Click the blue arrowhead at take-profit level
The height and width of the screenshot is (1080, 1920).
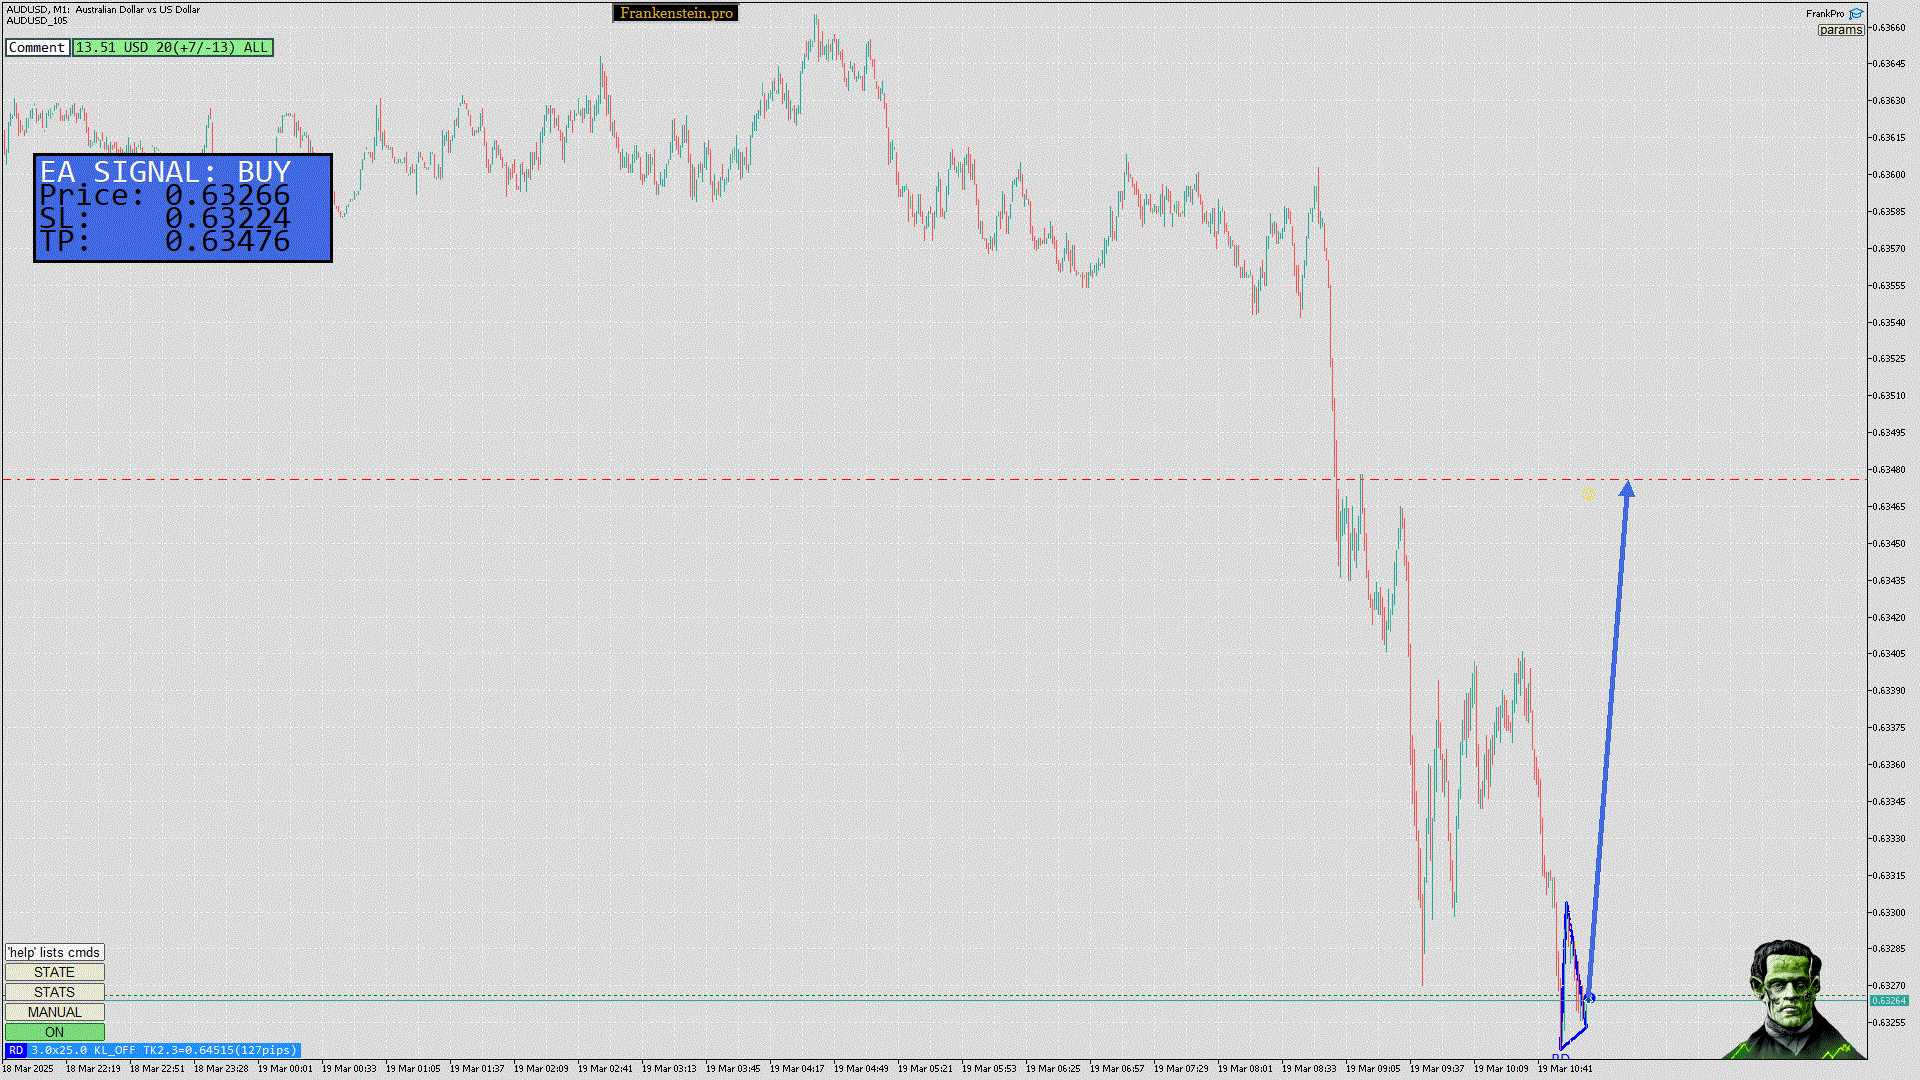coord(1627,488)
